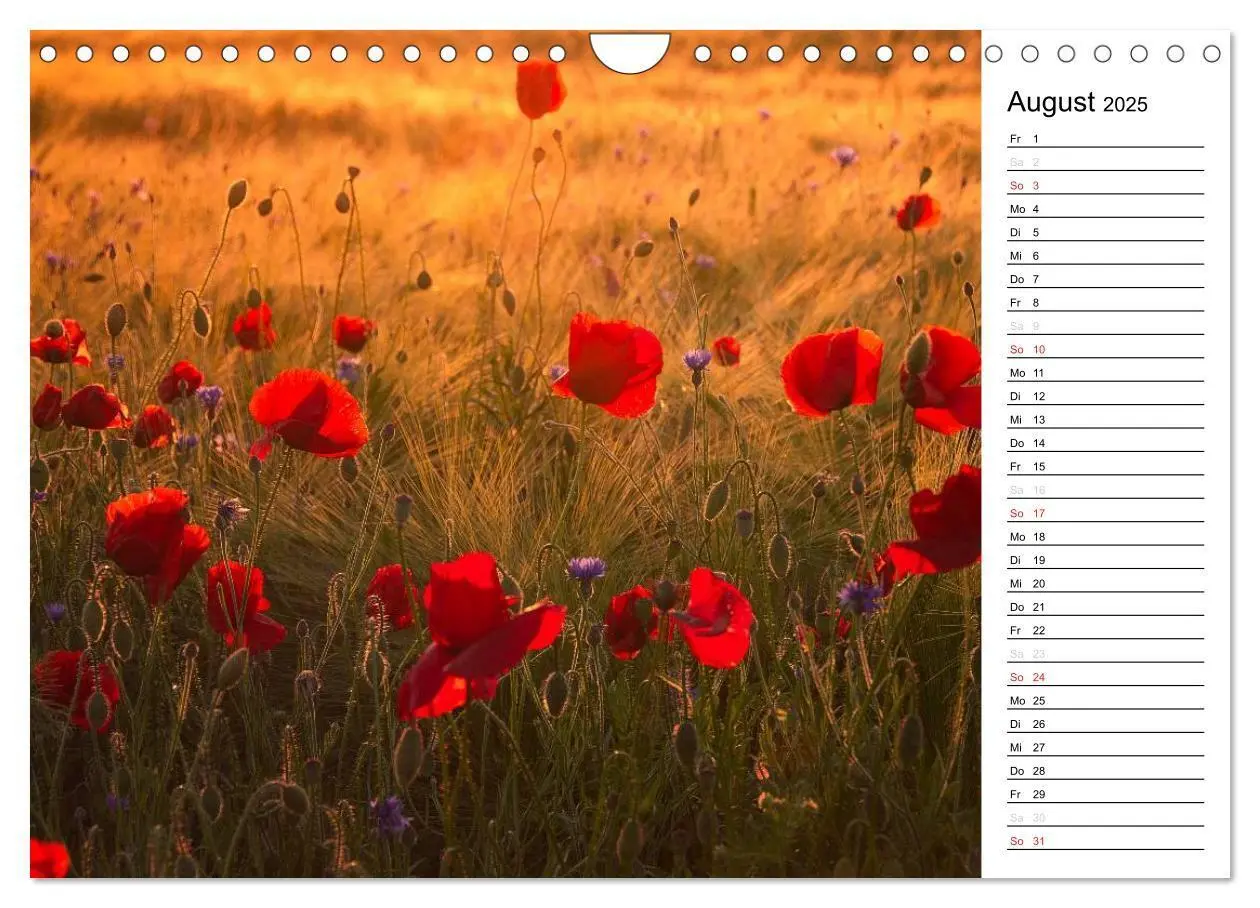Select the Fr 22 calendar row

pyautogui.click(x=1105, y=629)
